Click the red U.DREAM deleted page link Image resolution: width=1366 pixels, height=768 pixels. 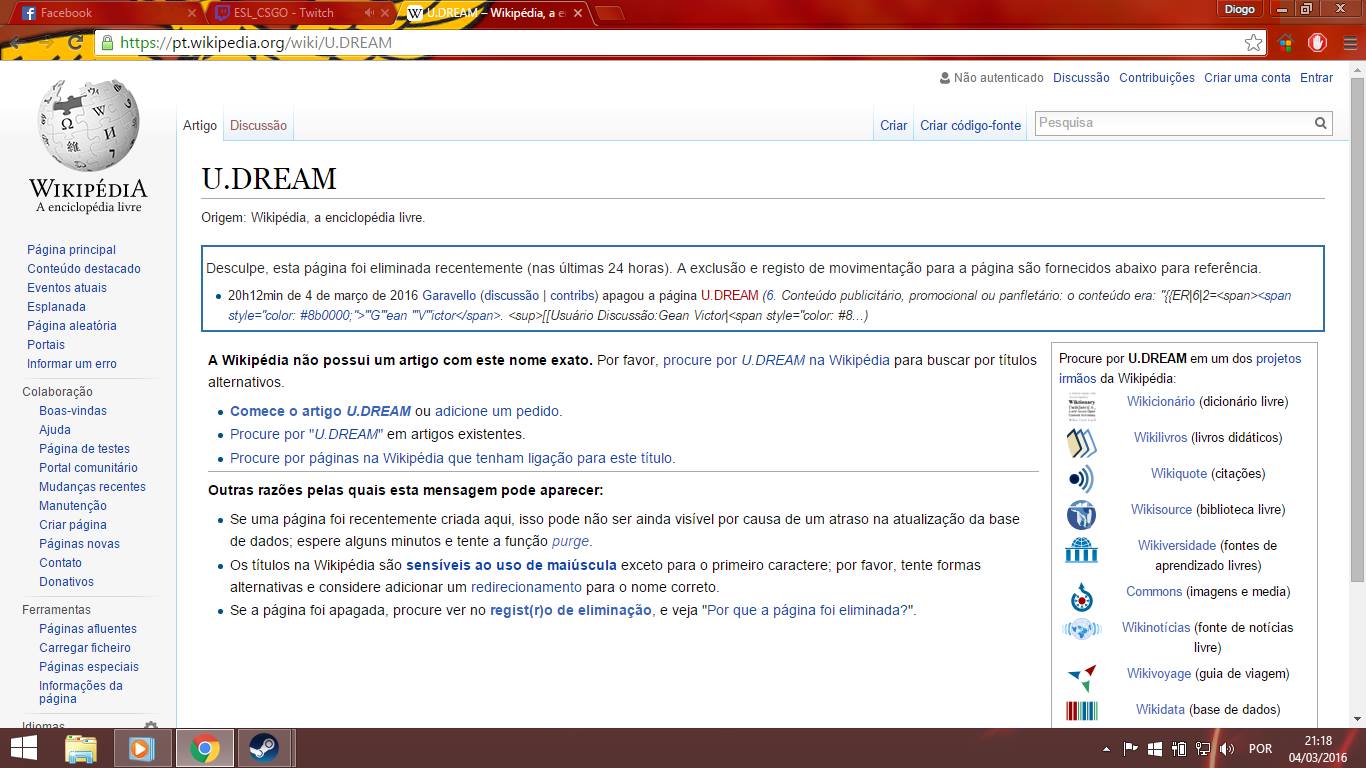coord(729,296)
